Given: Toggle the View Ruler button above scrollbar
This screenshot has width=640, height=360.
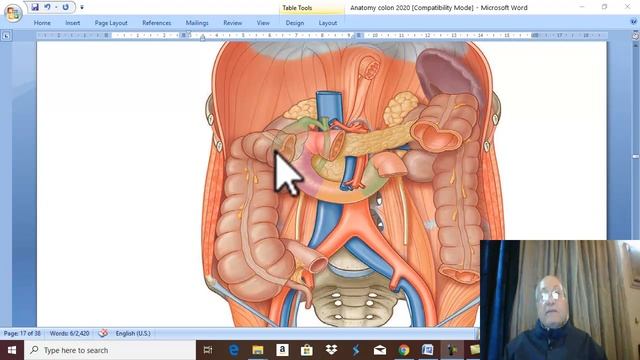Looking at the screenshot, I should click(635, 36).
